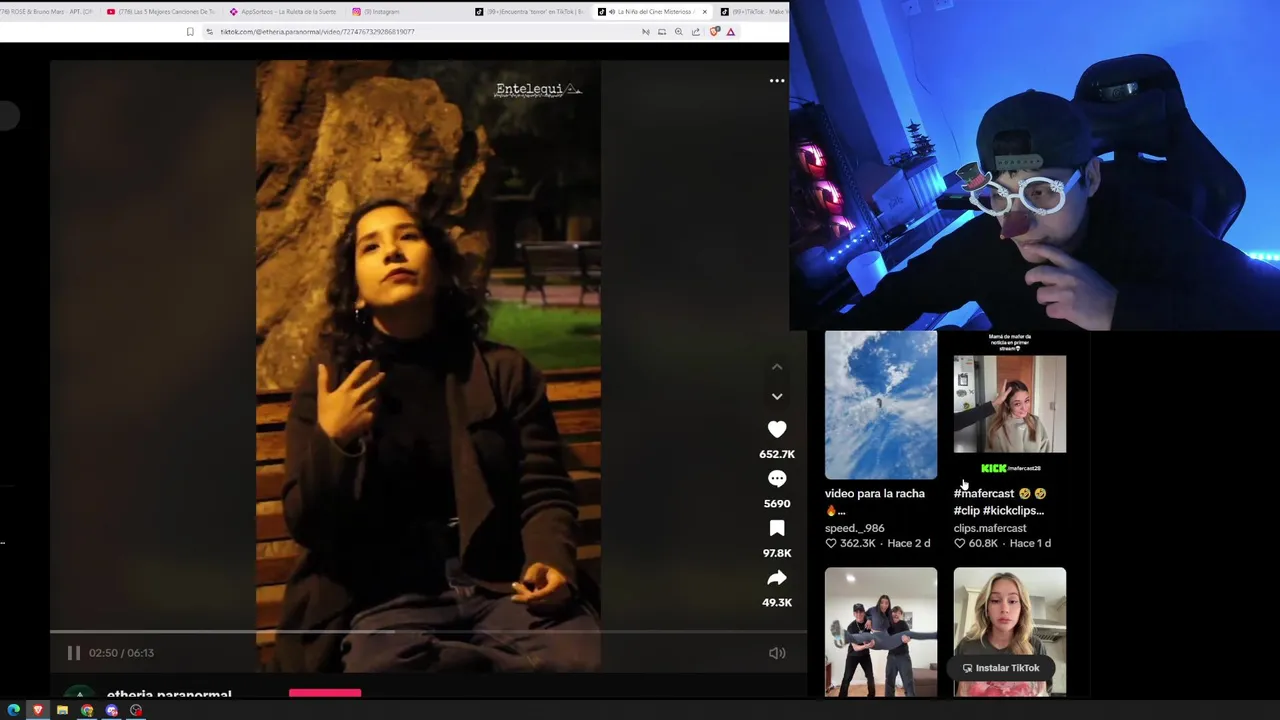The image size is (1280, 720).
Task: Open the 'video para la racha' thumbnail
Action: (x=881, y=405)
